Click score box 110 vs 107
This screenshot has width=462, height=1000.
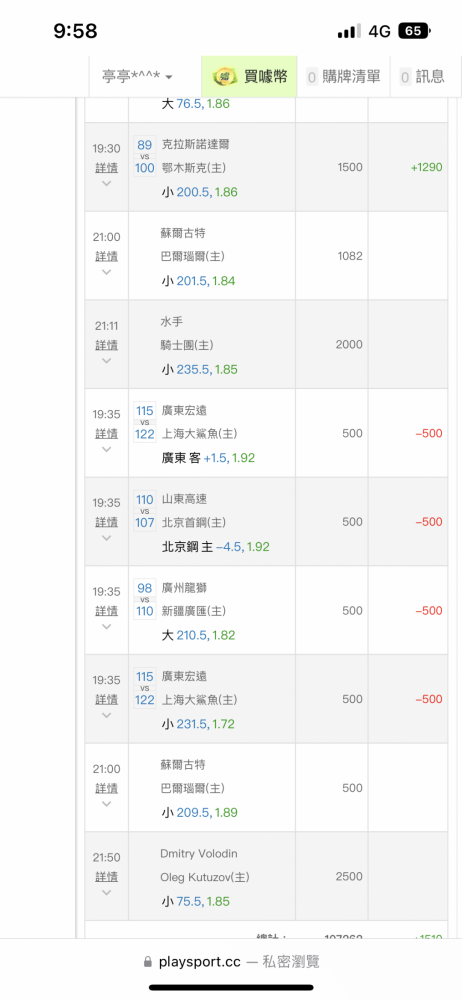[x=145, y=511]
